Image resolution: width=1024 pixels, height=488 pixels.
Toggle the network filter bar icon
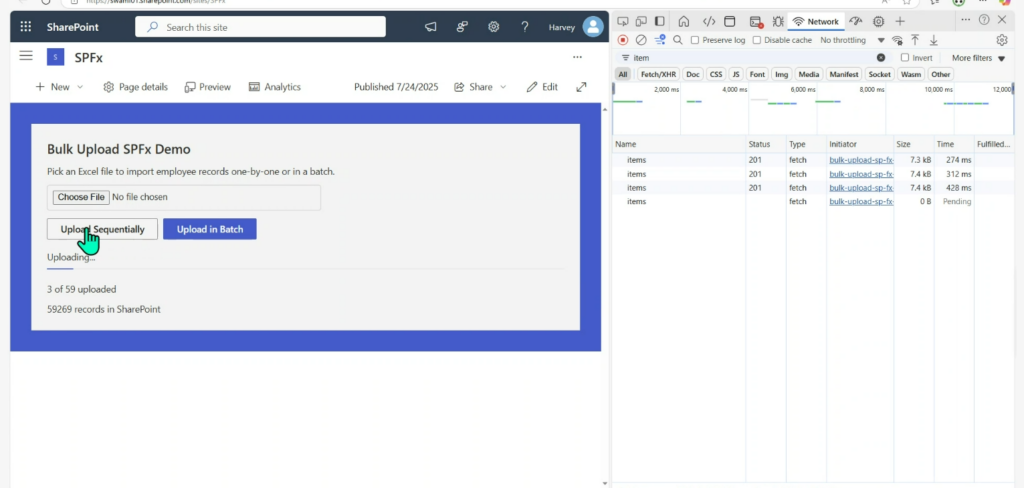[x=660, y=40]
